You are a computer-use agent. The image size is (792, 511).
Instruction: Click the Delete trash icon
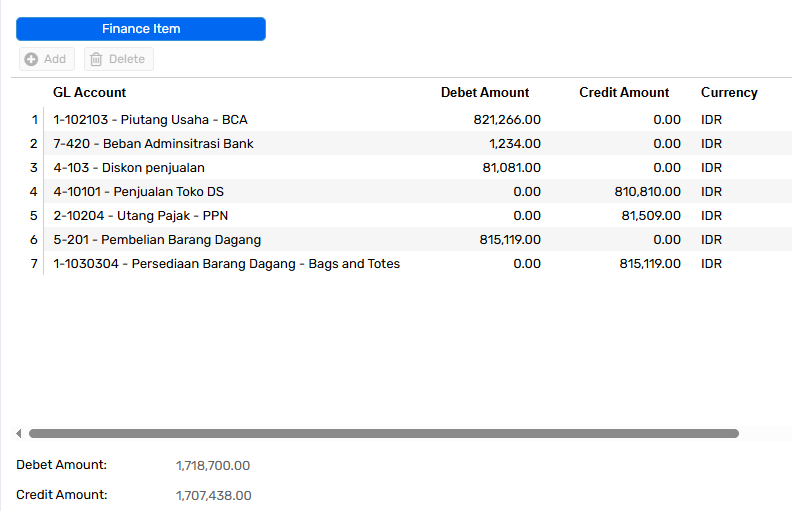(96, 59)
